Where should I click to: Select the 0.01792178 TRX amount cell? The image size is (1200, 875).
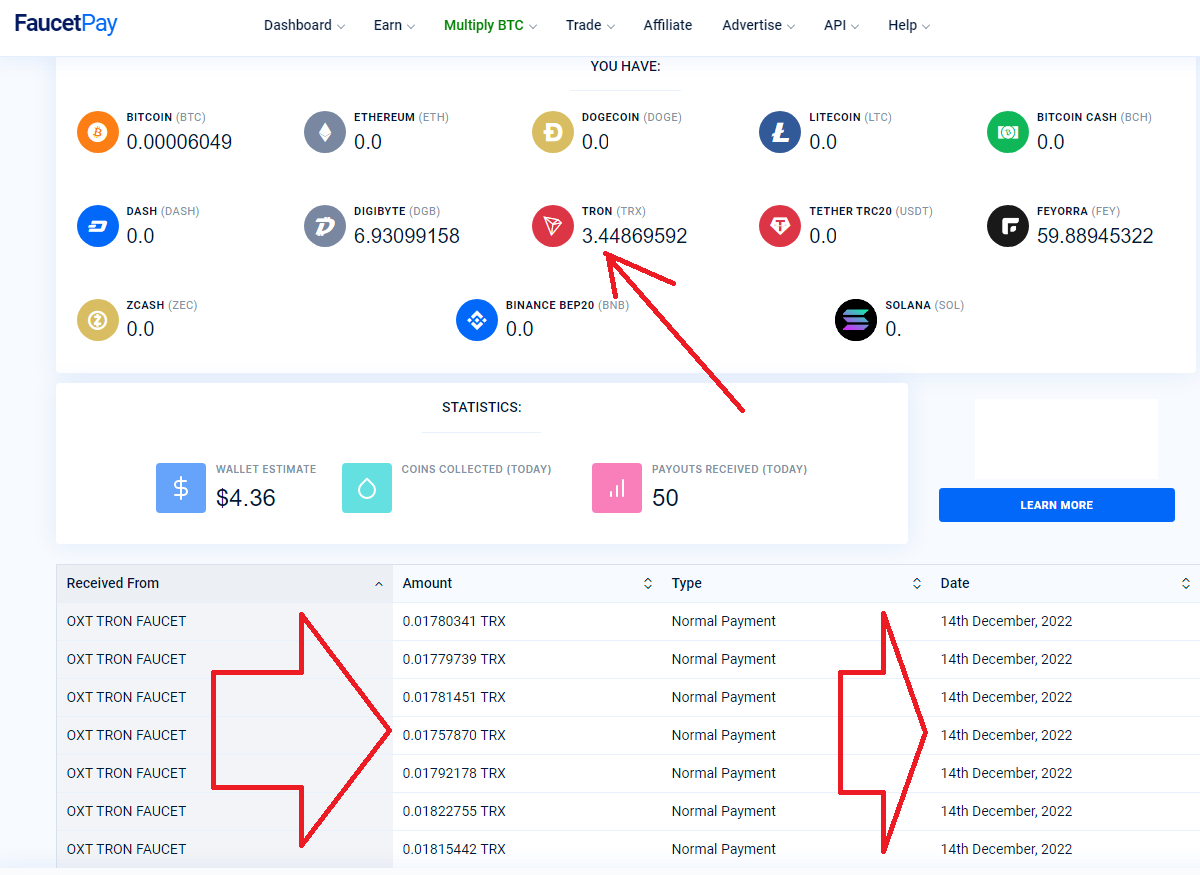coord(527,773)
